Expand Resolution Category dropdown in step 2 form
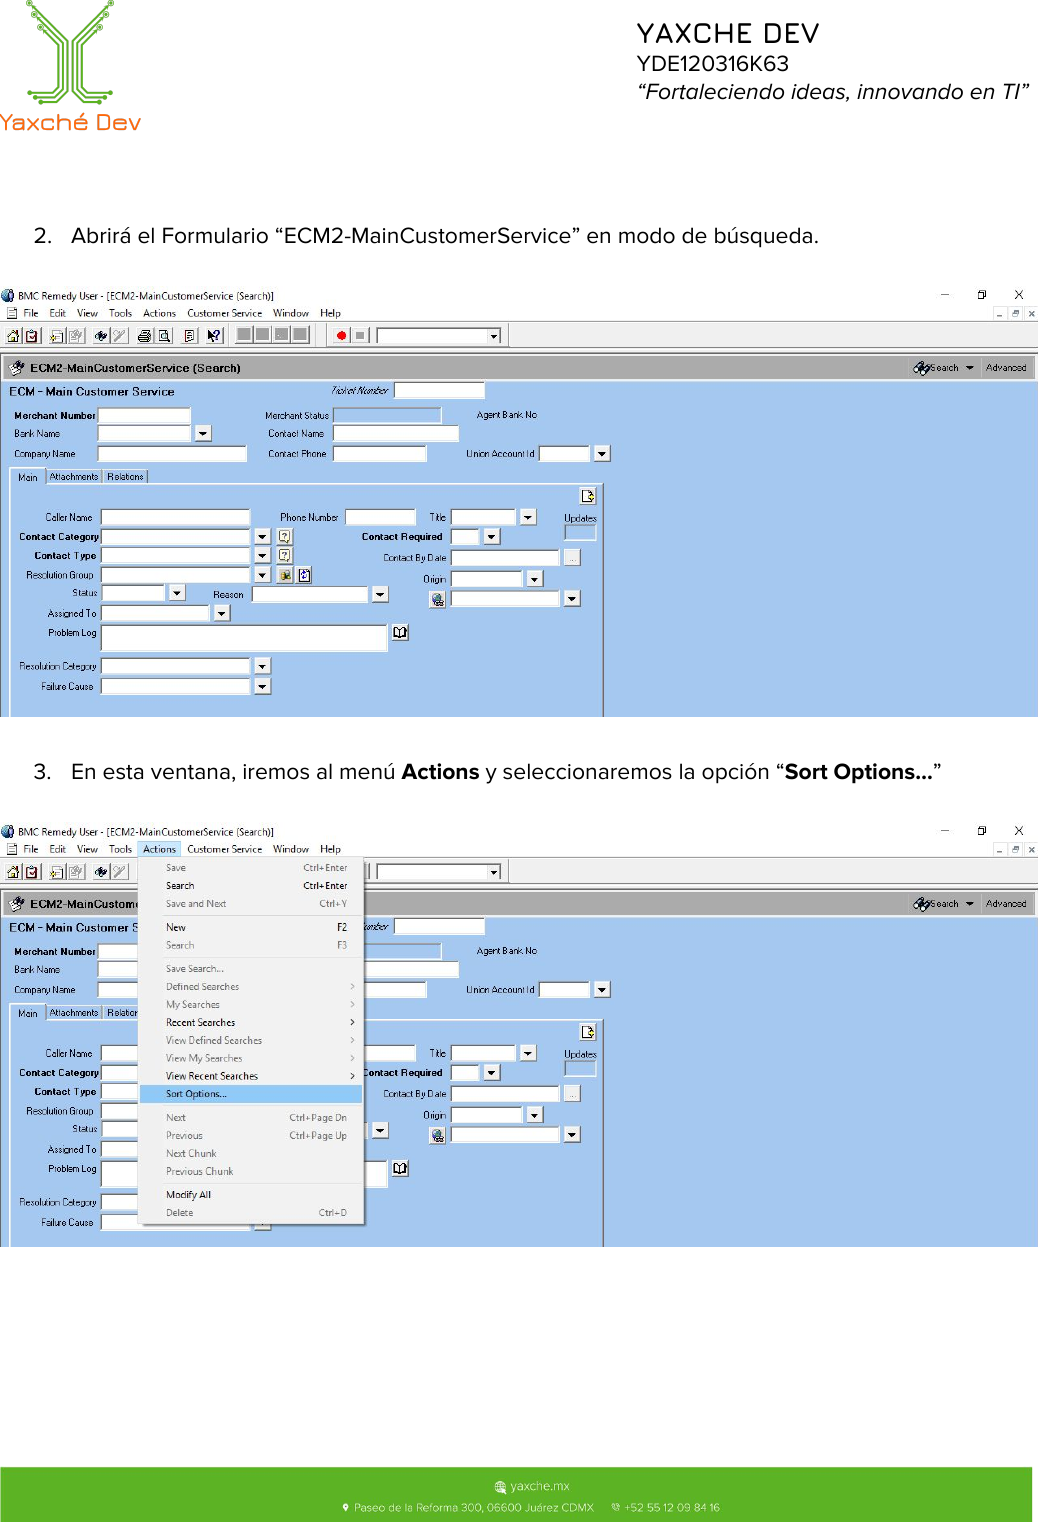Viewport: 1038px width, 1522px height. pyautogui.click(x=262, y=666)
